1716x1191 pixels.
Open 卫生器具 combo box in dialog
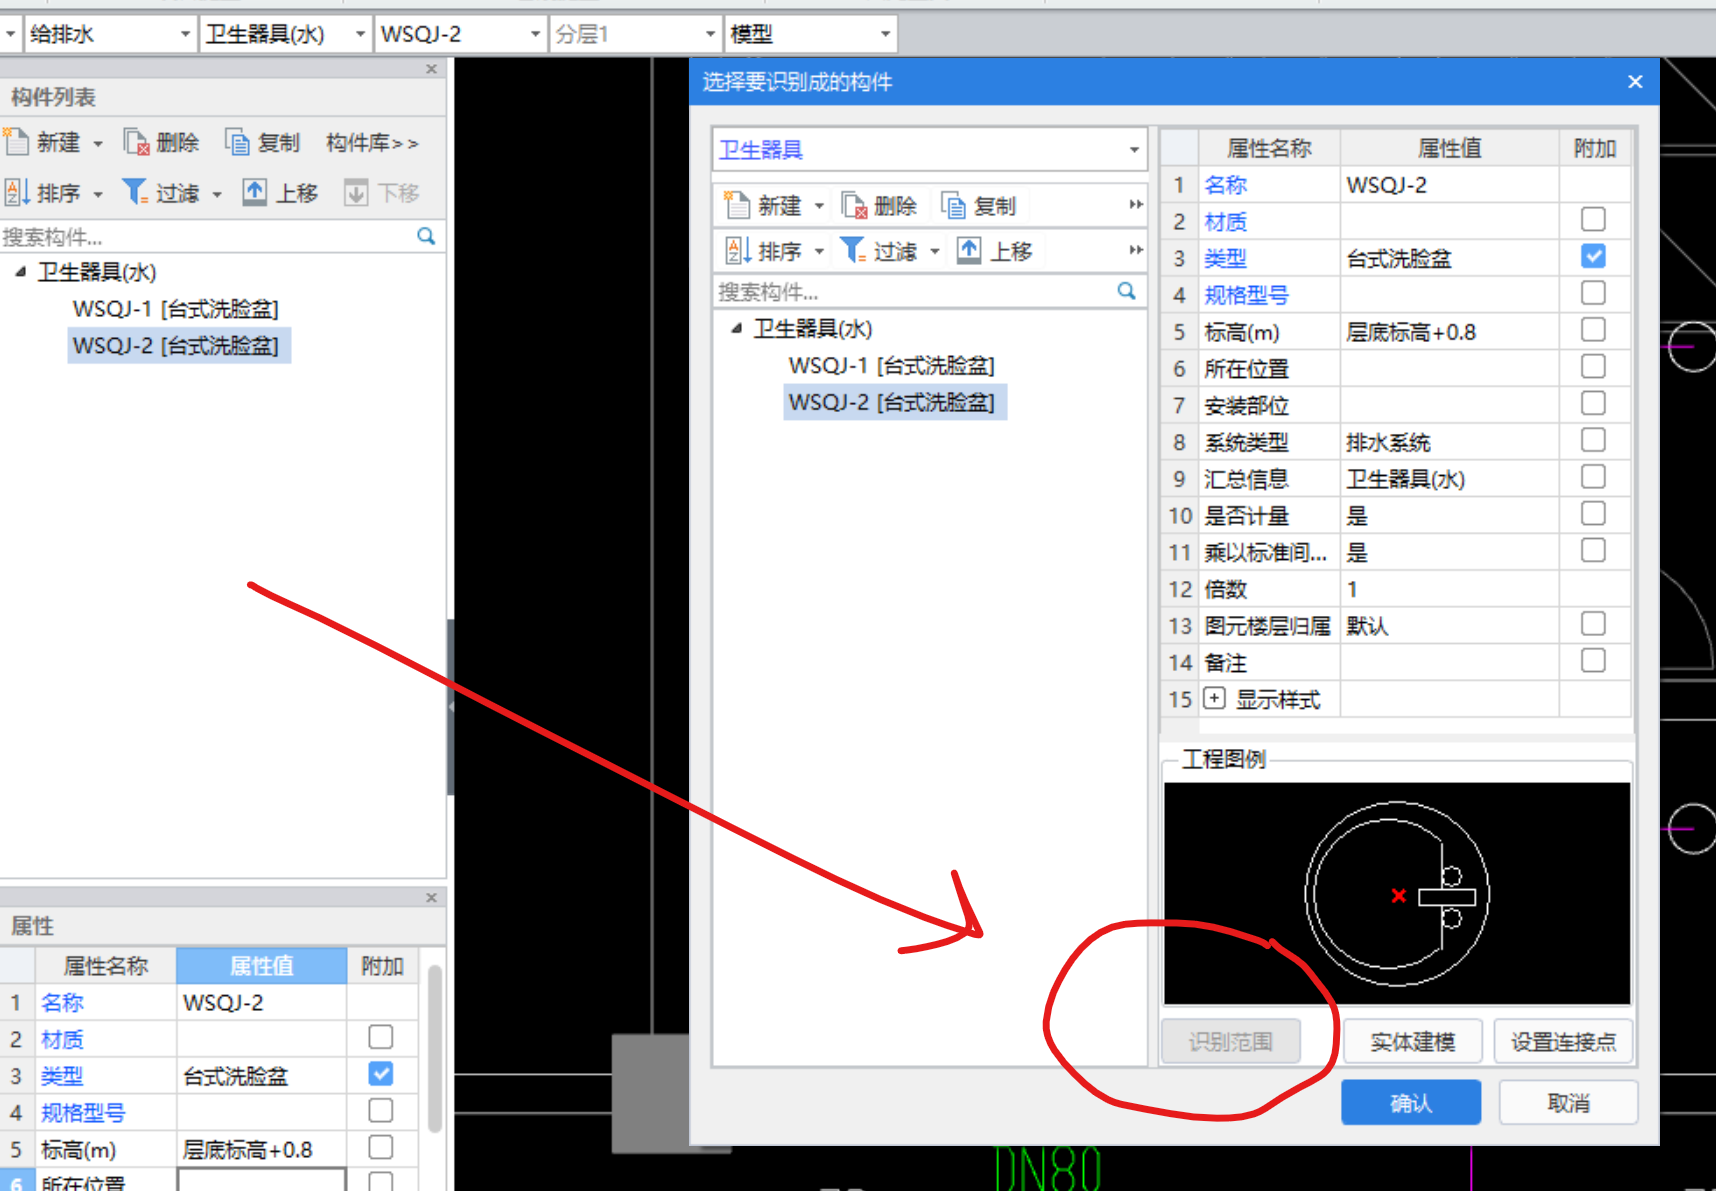(x=930, y=150)
